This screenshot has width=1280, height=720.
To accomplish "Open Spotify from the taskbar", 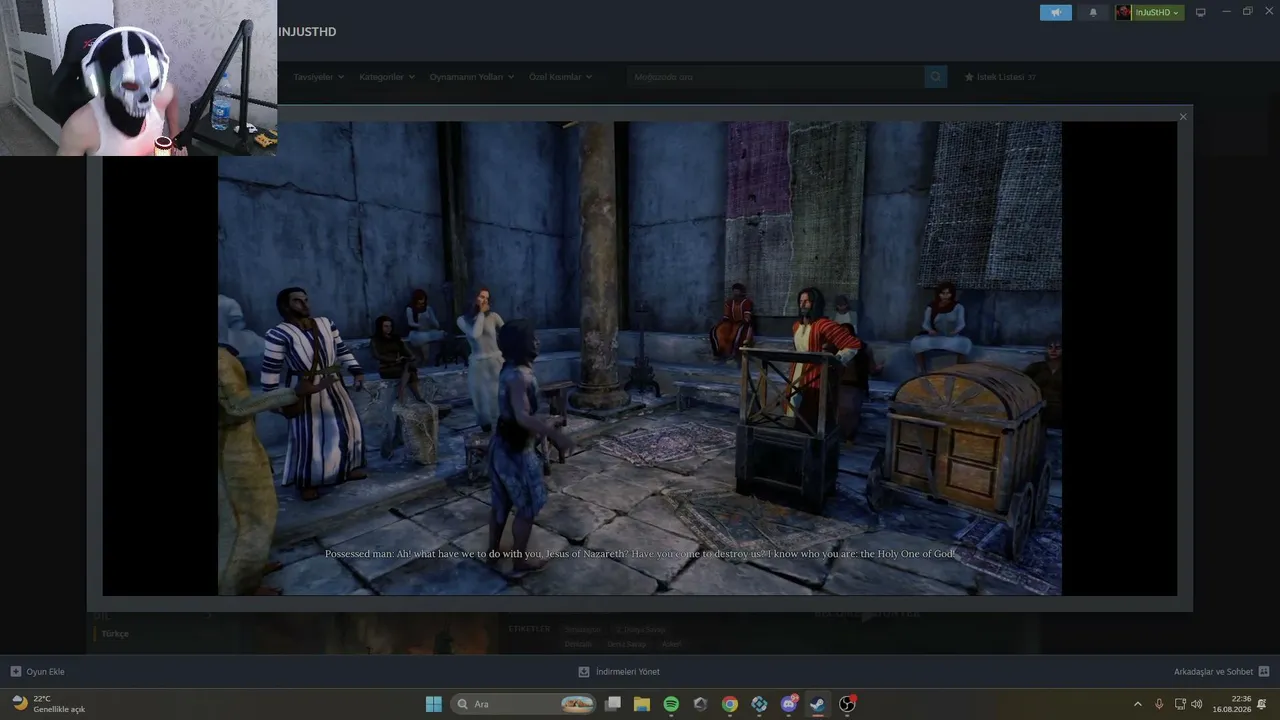I will (x=671, y=704).
